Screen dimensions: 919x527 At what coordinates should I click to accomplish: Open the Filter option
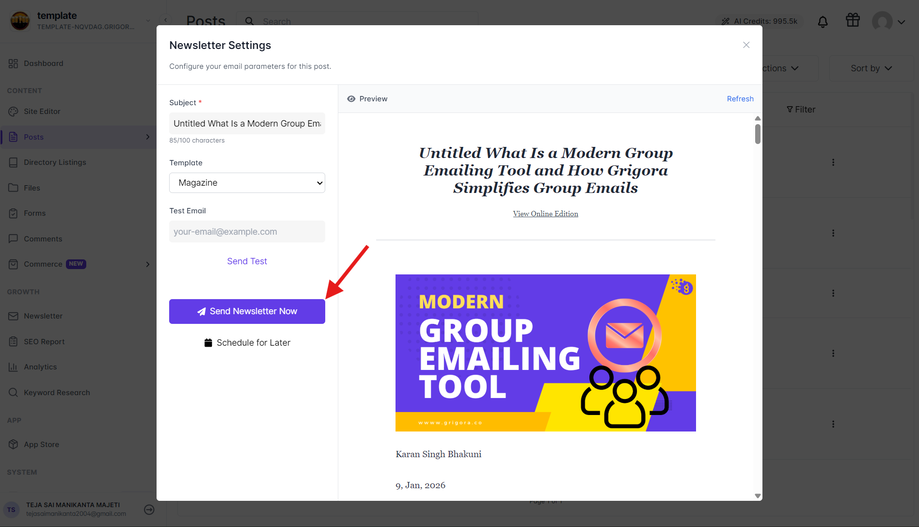[801, 110]
